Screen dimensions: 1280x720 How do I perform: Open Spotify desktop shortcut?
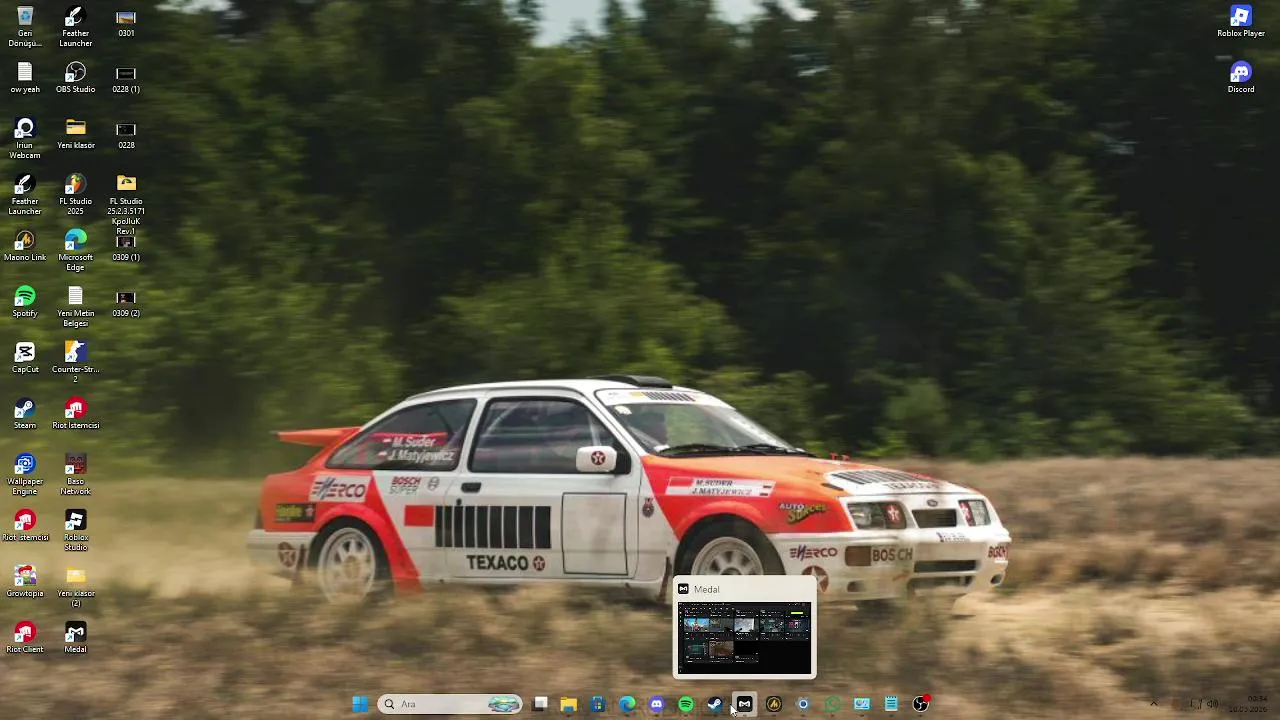25,302
